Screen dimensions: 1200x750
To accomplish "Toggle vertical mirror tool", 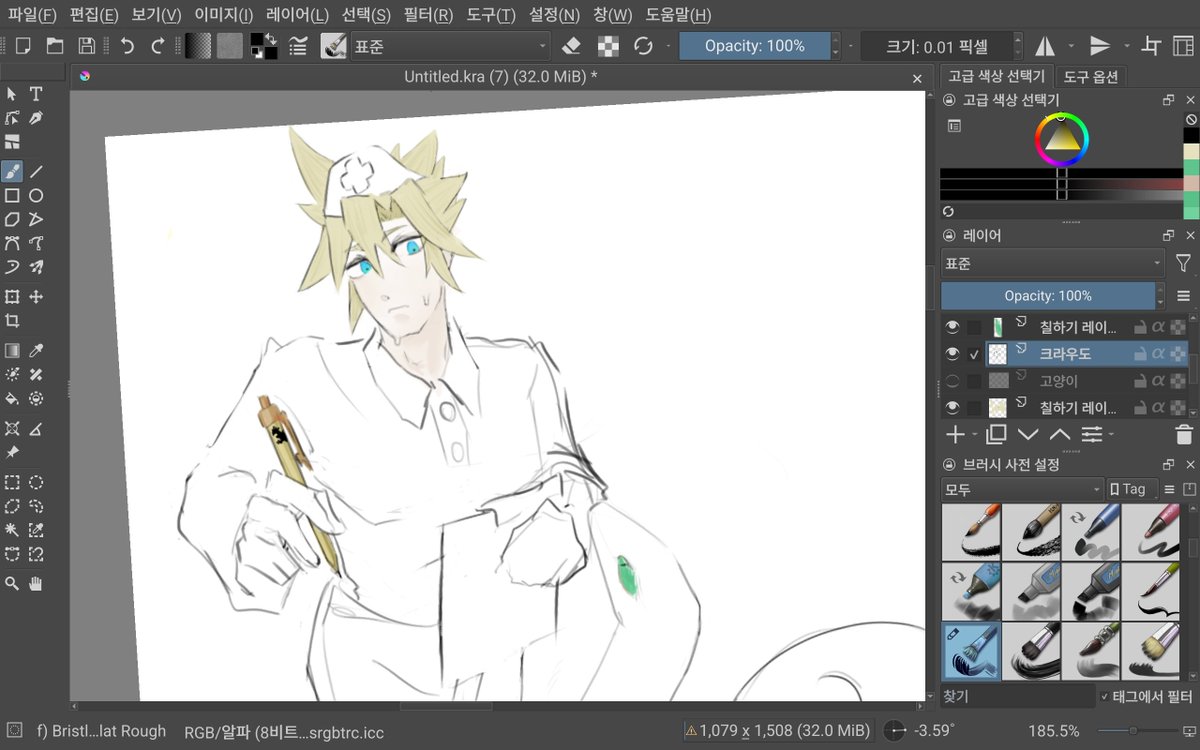I will coord(1100,46).
